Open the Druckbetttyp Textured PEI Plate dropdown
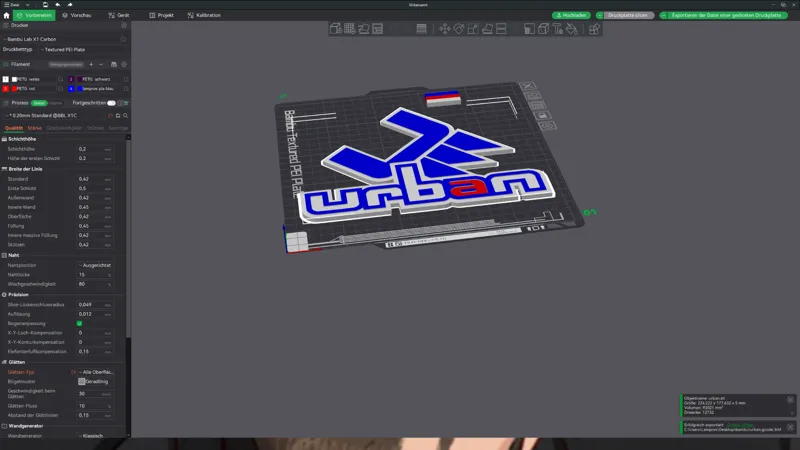800x450 pixels. pos(84,49)
